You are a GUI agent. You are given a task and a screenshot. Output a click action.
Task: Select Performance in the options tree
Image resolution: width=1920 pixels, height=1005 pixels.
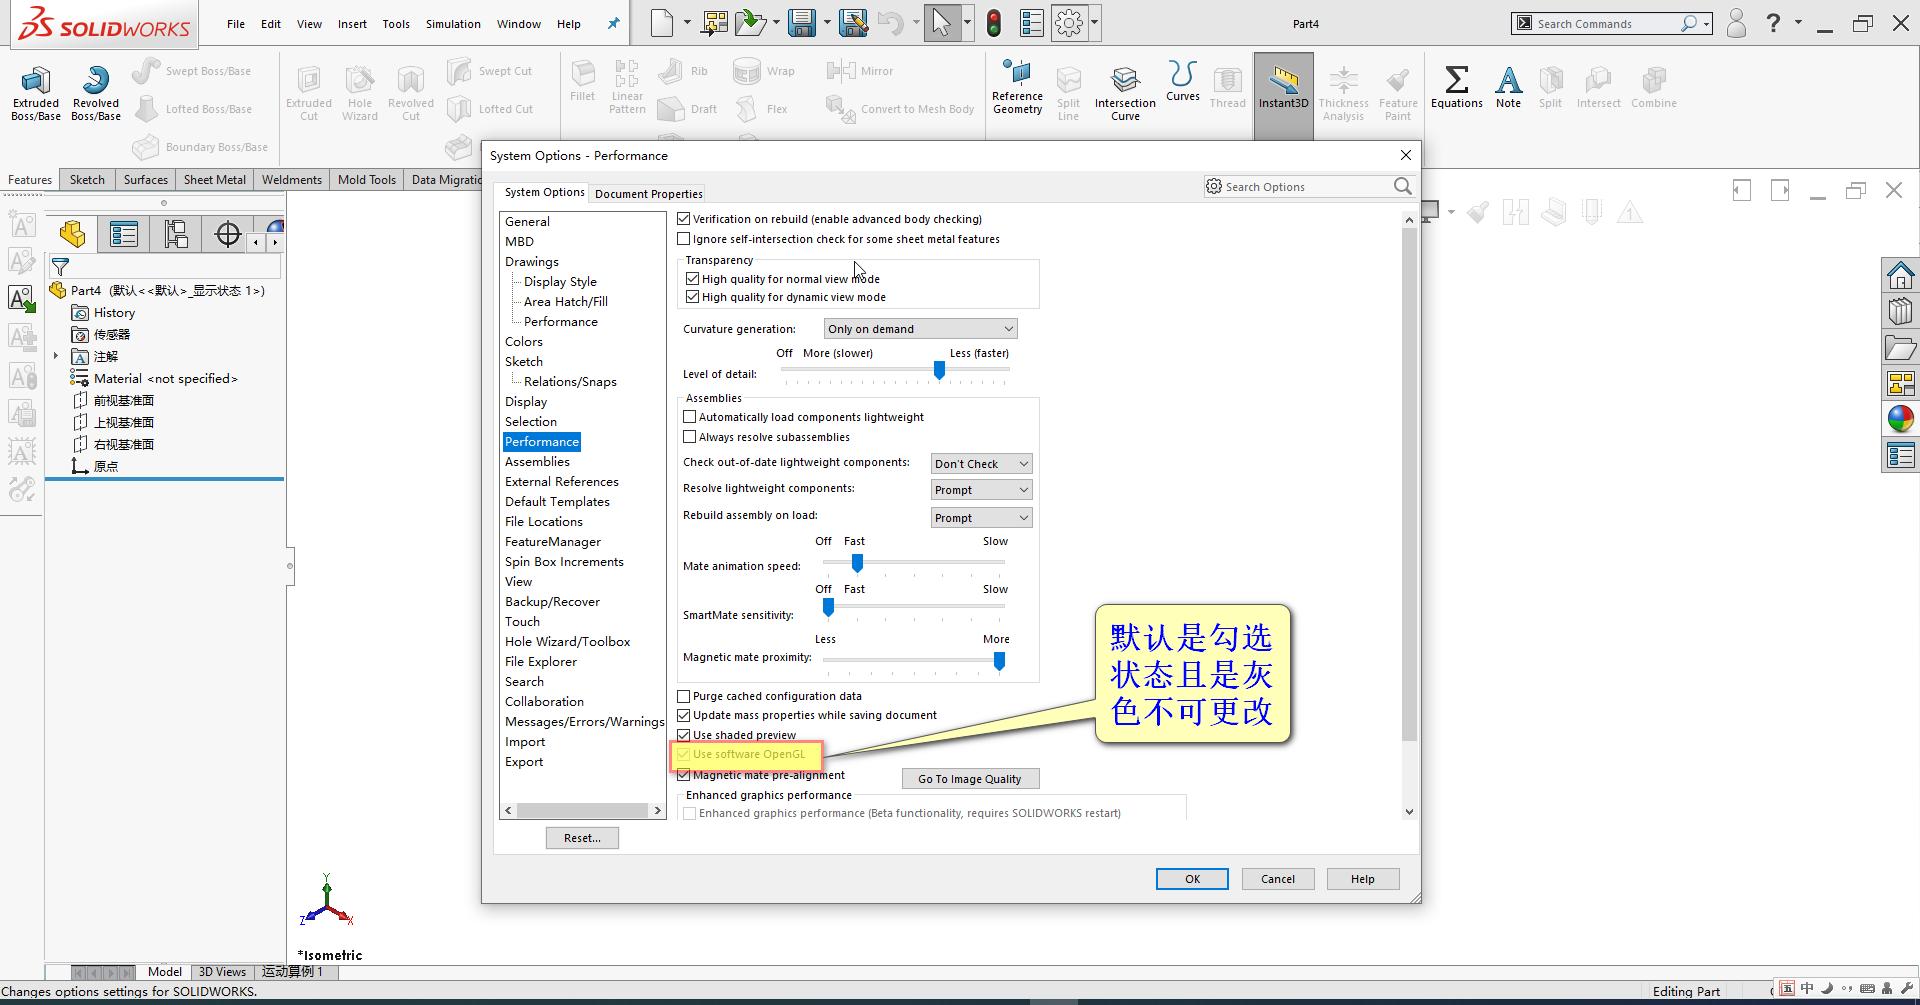tap(541, 441)
